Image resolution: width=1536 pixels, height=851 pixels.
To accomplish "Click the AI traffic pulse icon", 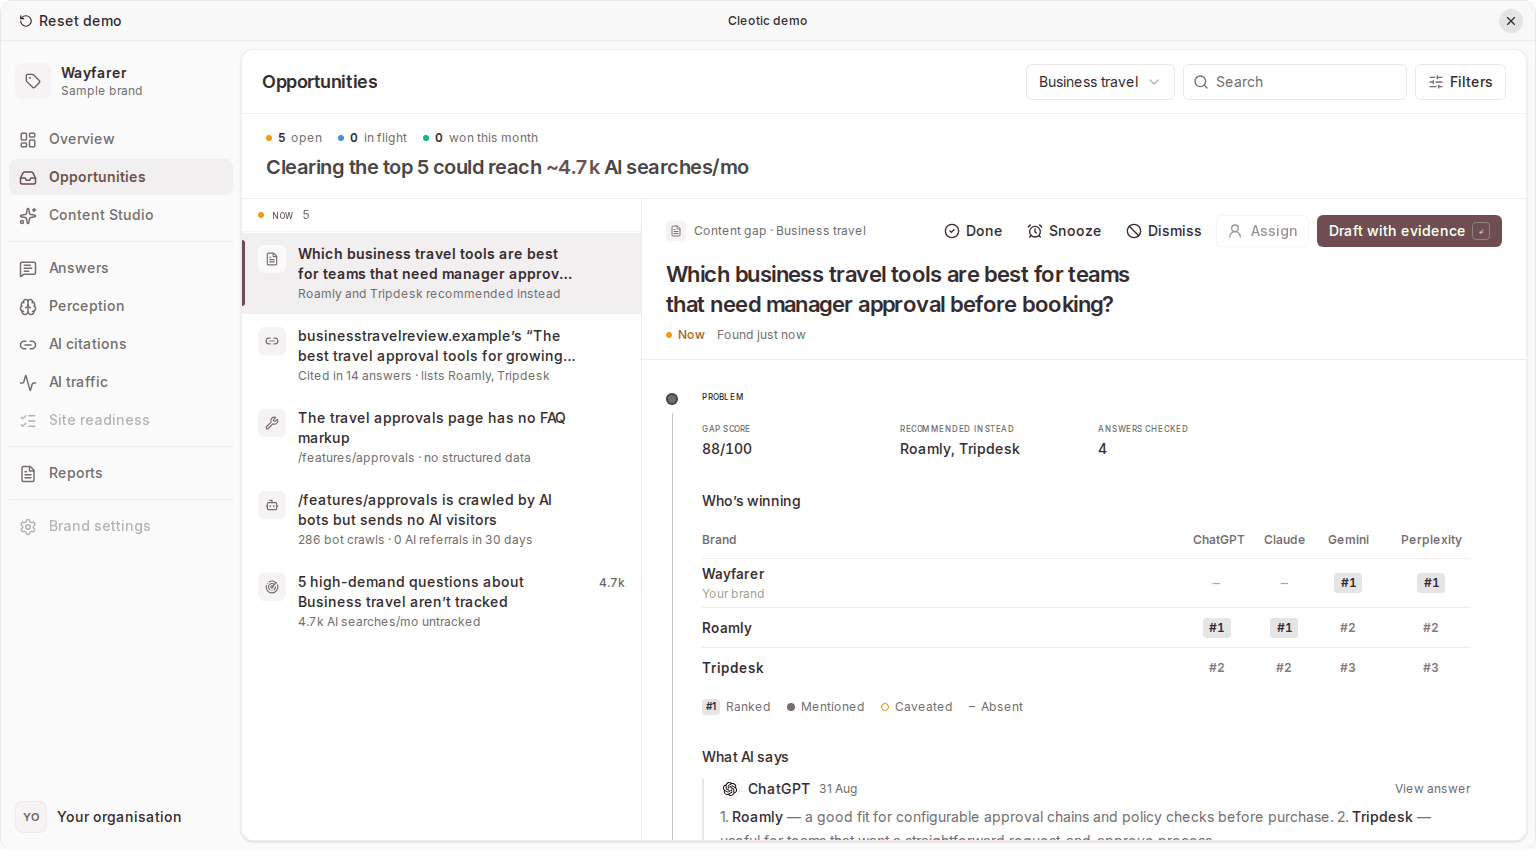I will [28, 382].
